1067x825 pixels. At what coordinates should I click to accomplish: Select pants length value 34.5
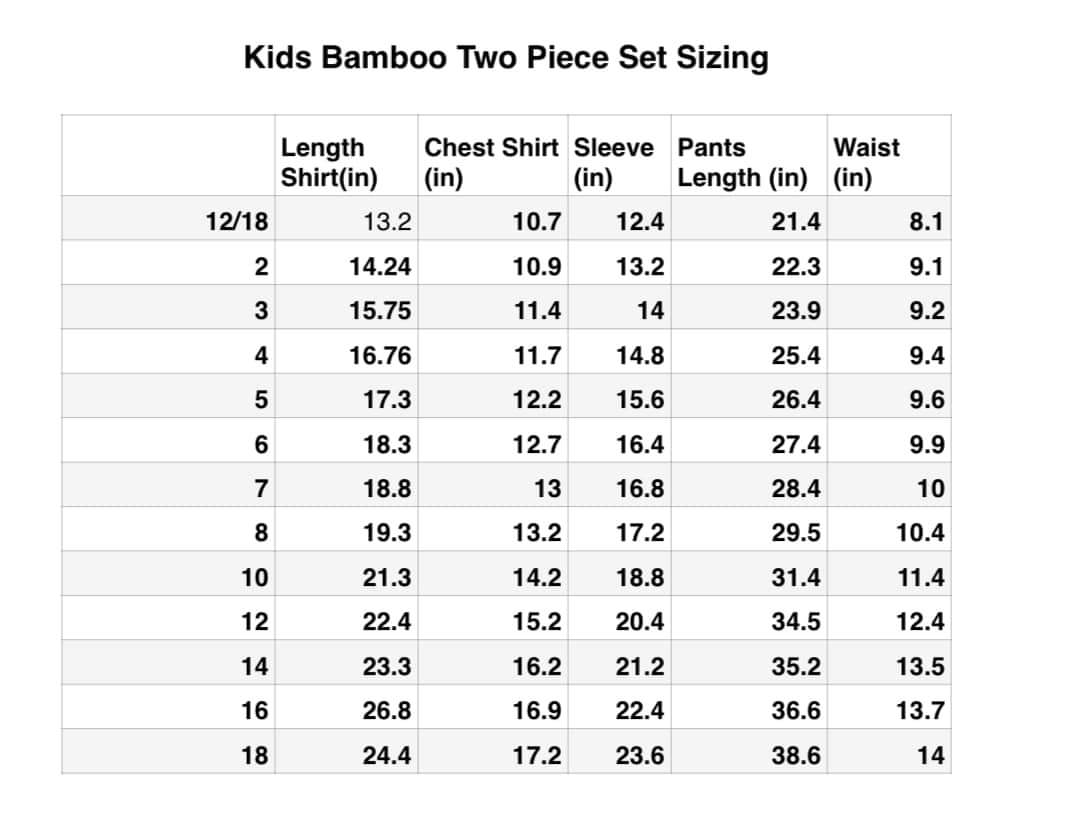(796, 622)
